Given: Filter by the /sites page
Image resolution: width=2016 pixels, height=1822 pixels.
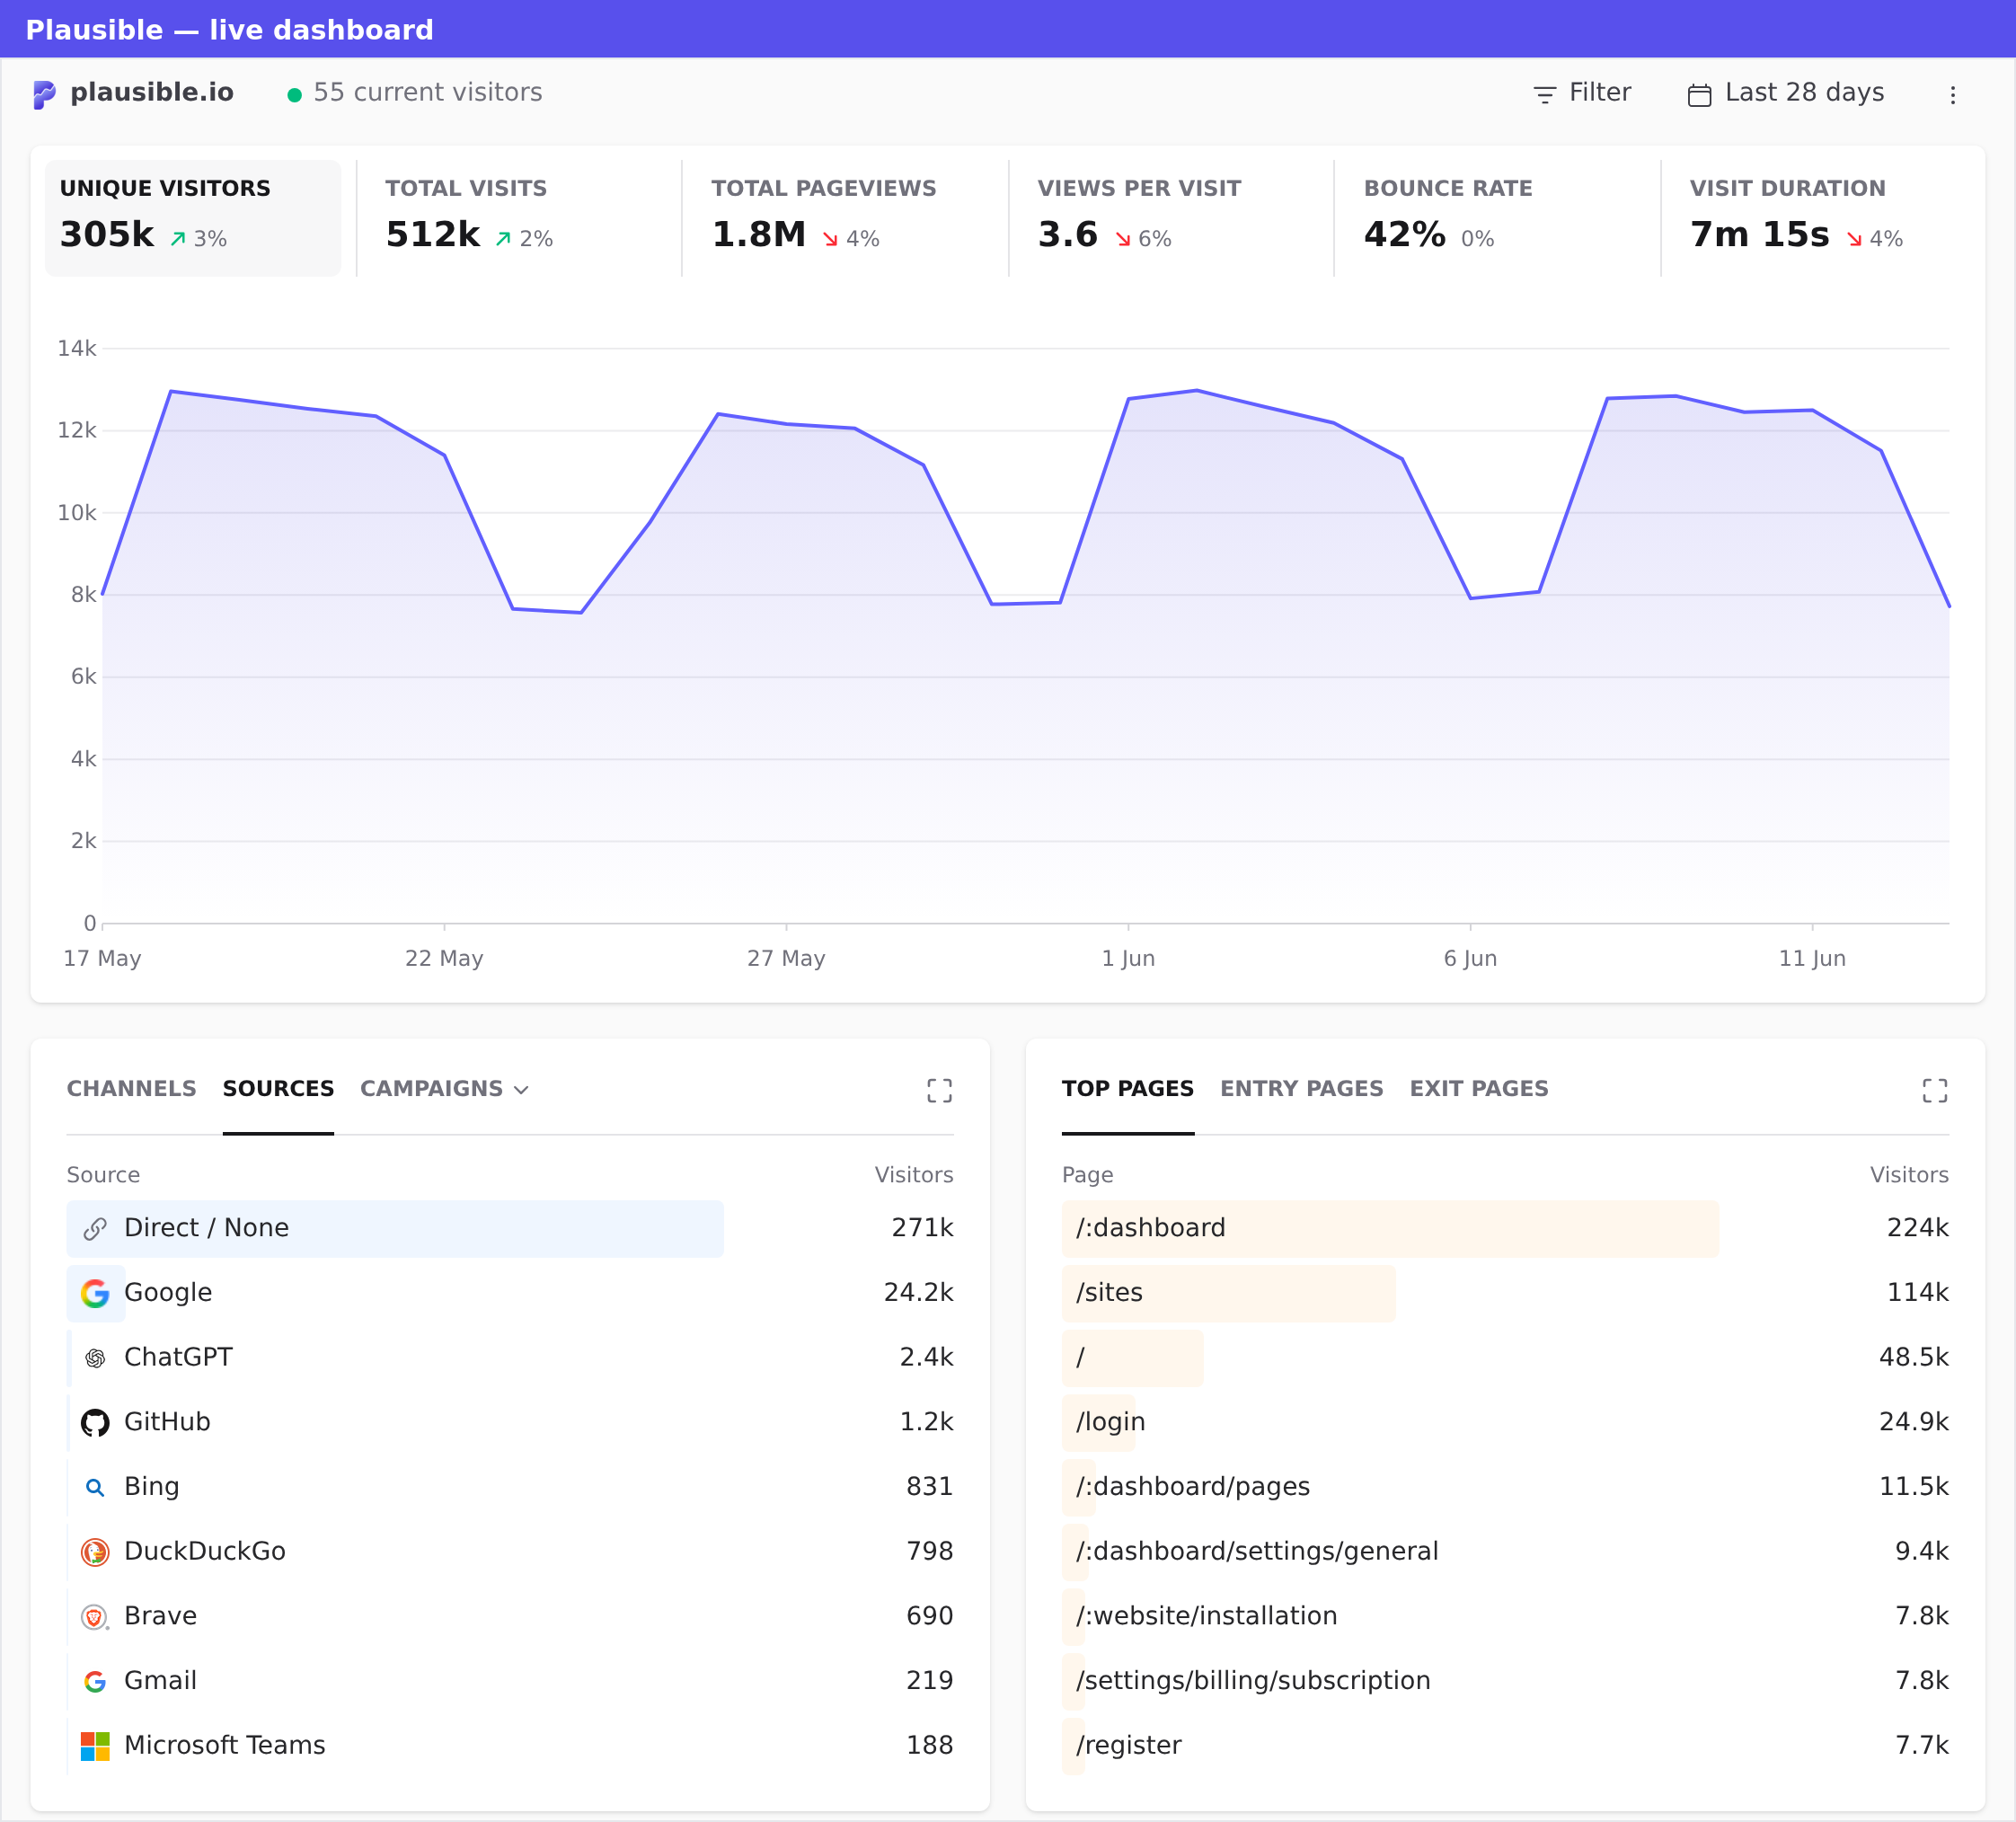Looking at the screenshot, I should [1505, 1293].
